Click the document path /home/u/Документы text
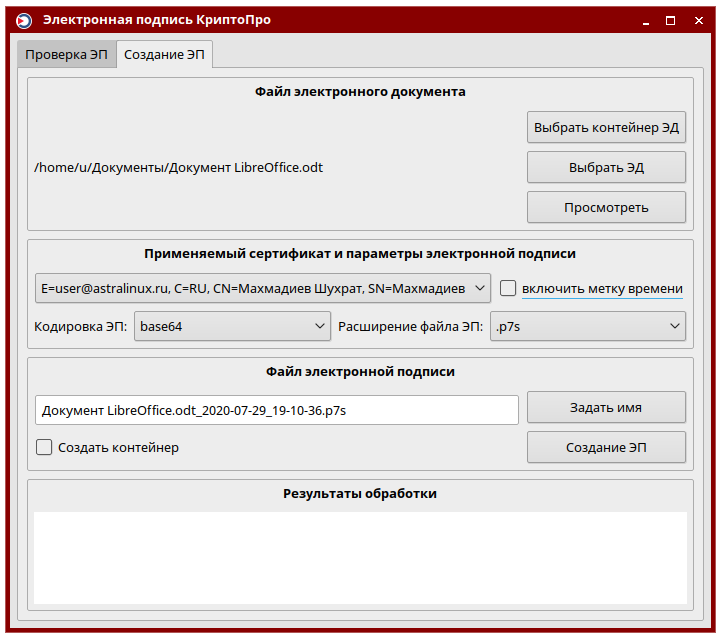This screenshot has height=636, width=719. coord(178,167)
